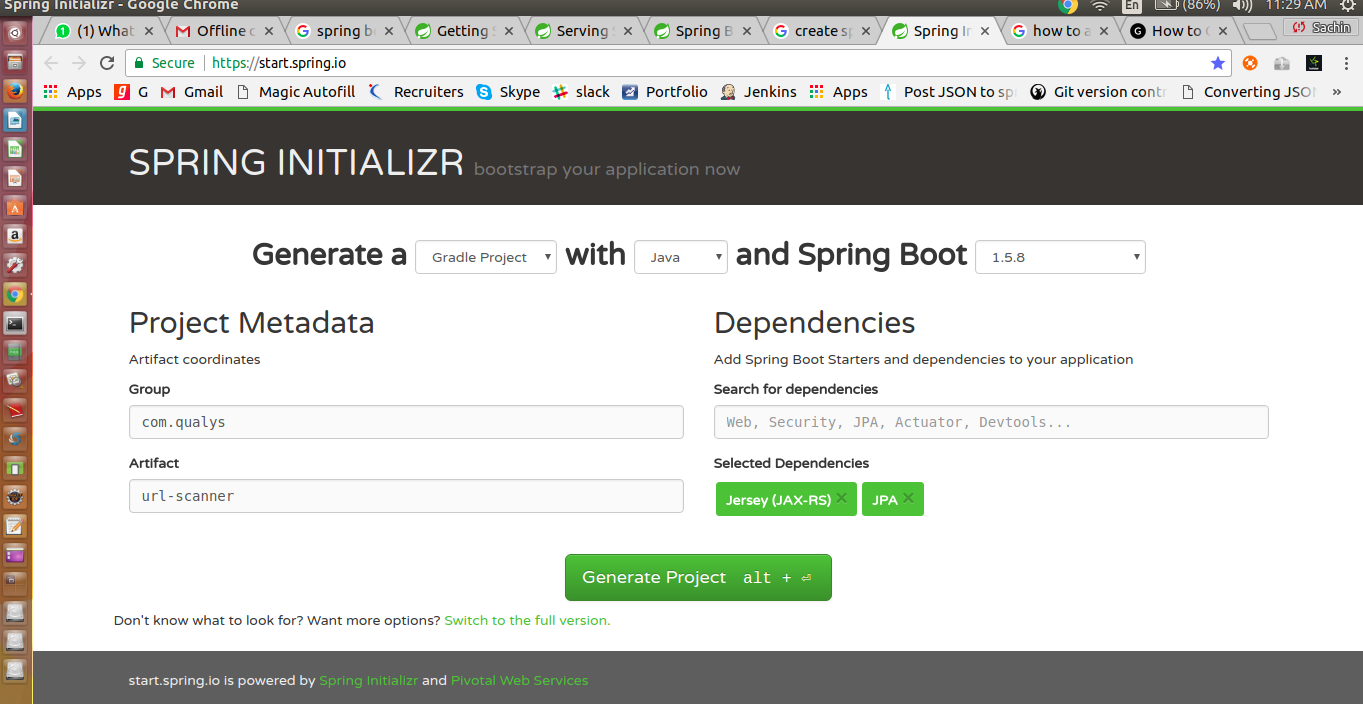Open the Magic Autofill bookmark

296,92
